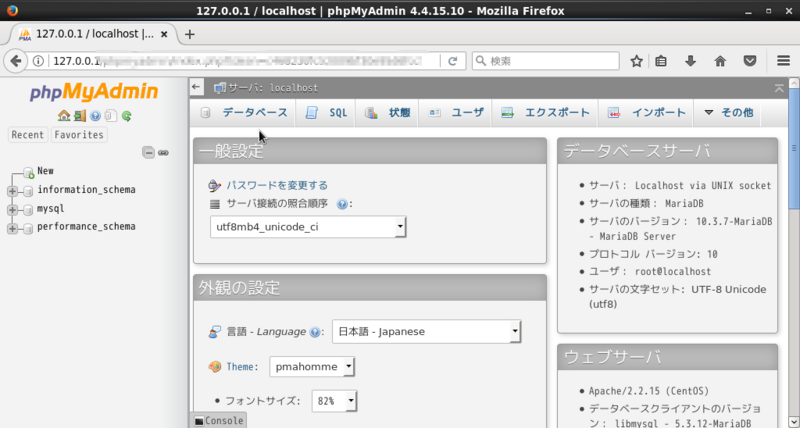Go to phpMyAdmin home icon

[64, 116]
